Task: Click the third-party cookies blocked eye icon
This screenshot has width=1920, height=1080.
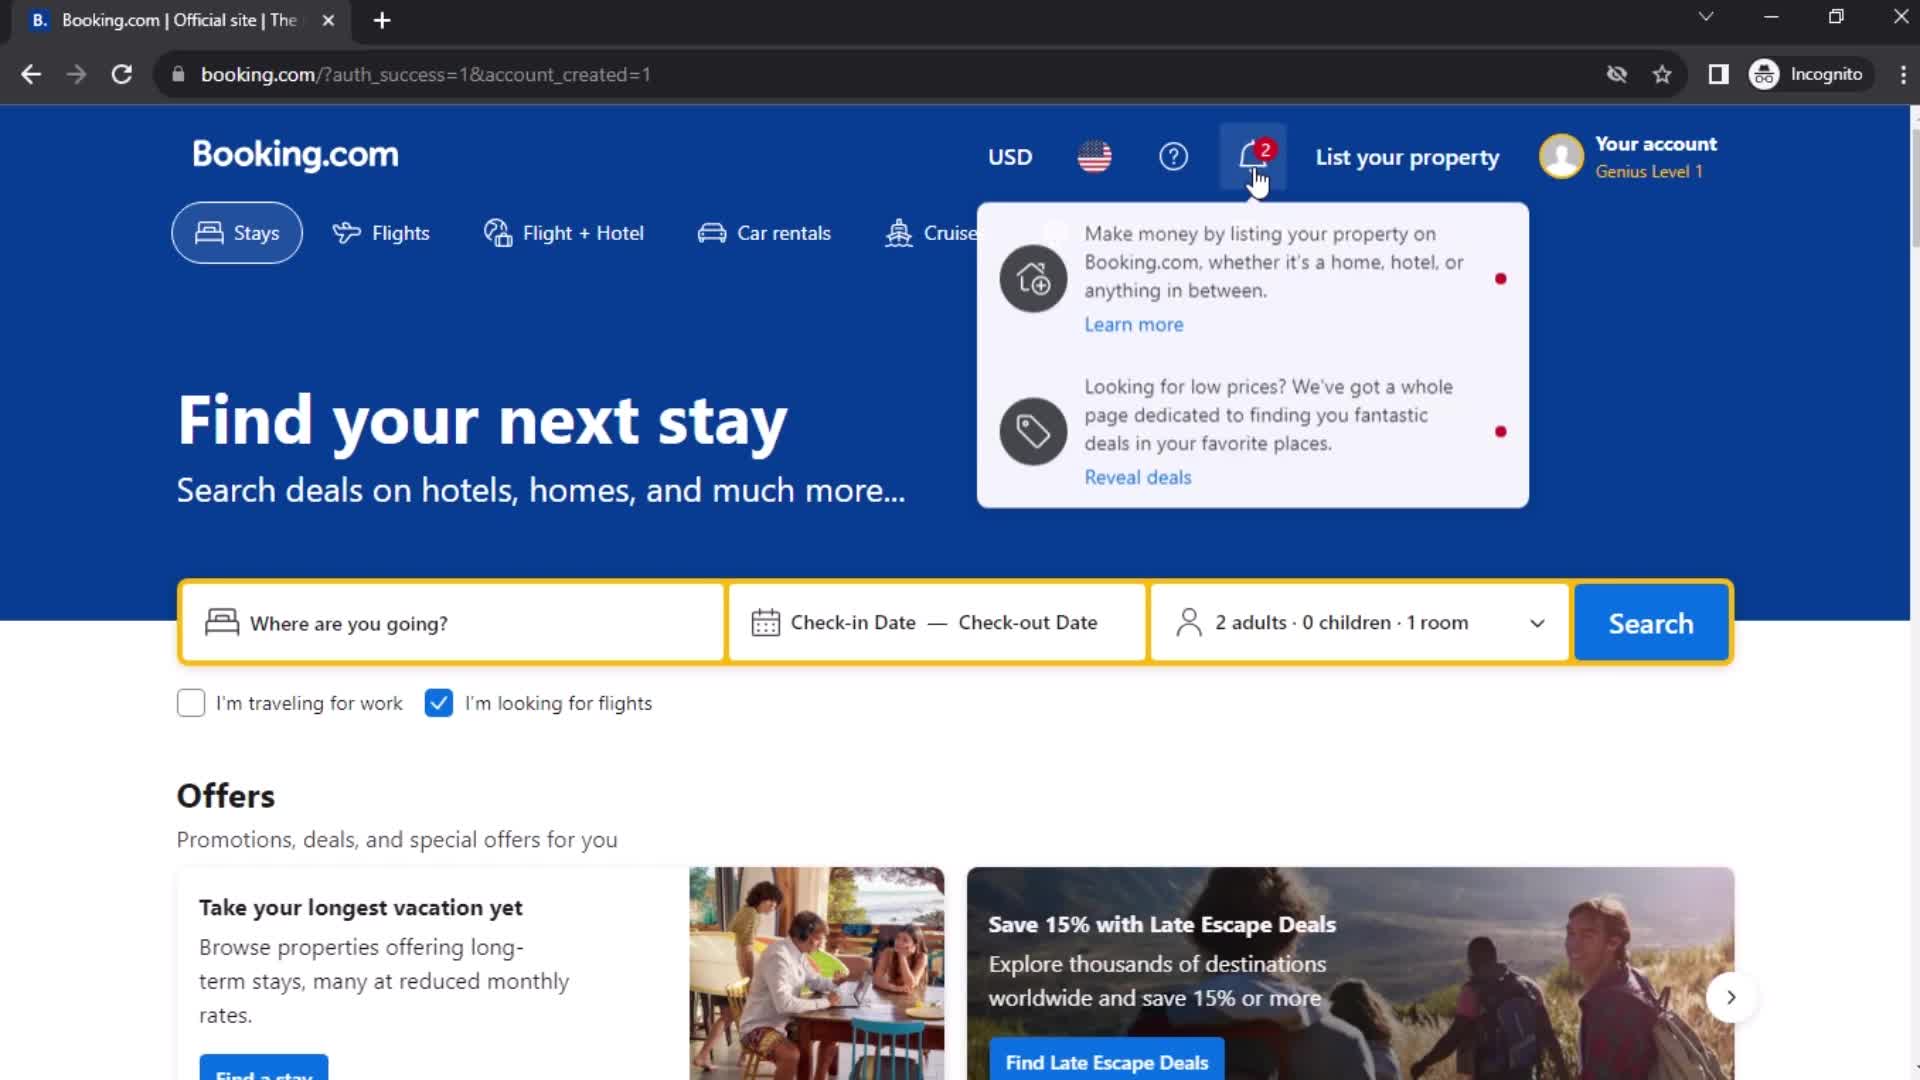Action: [1616, 74]
